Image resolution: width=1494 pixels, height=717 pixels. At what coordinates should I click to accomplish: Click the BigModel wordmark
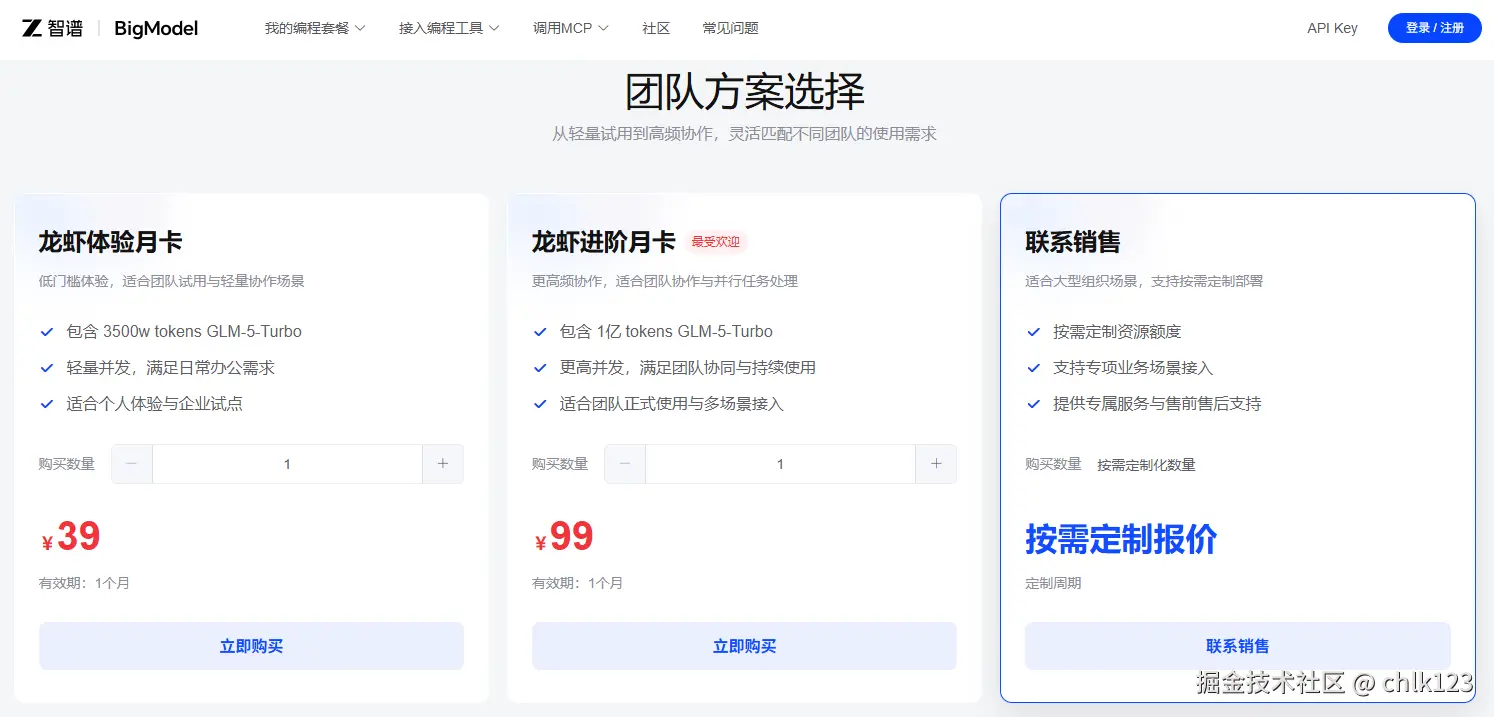[155, 28]
